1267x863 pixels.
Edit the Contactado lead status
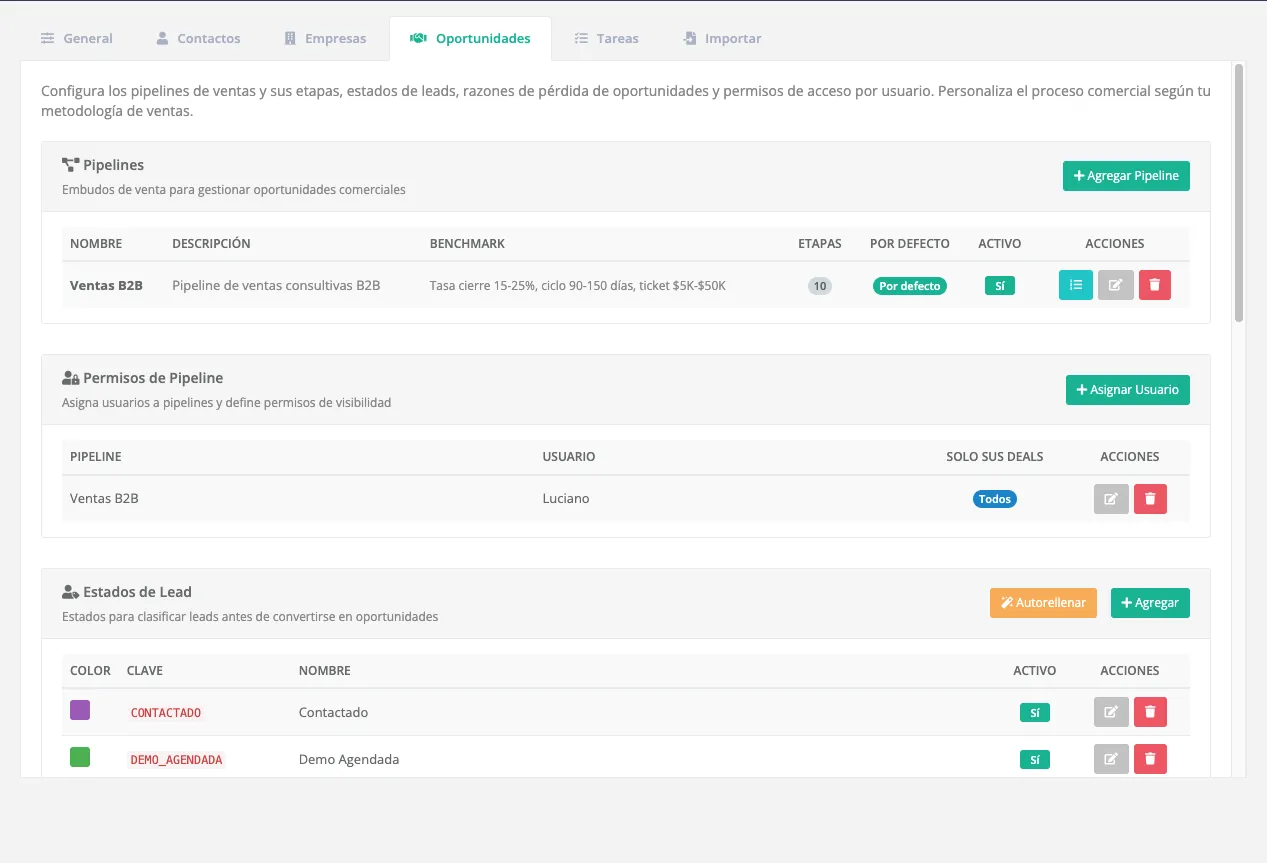point(1111,712)
